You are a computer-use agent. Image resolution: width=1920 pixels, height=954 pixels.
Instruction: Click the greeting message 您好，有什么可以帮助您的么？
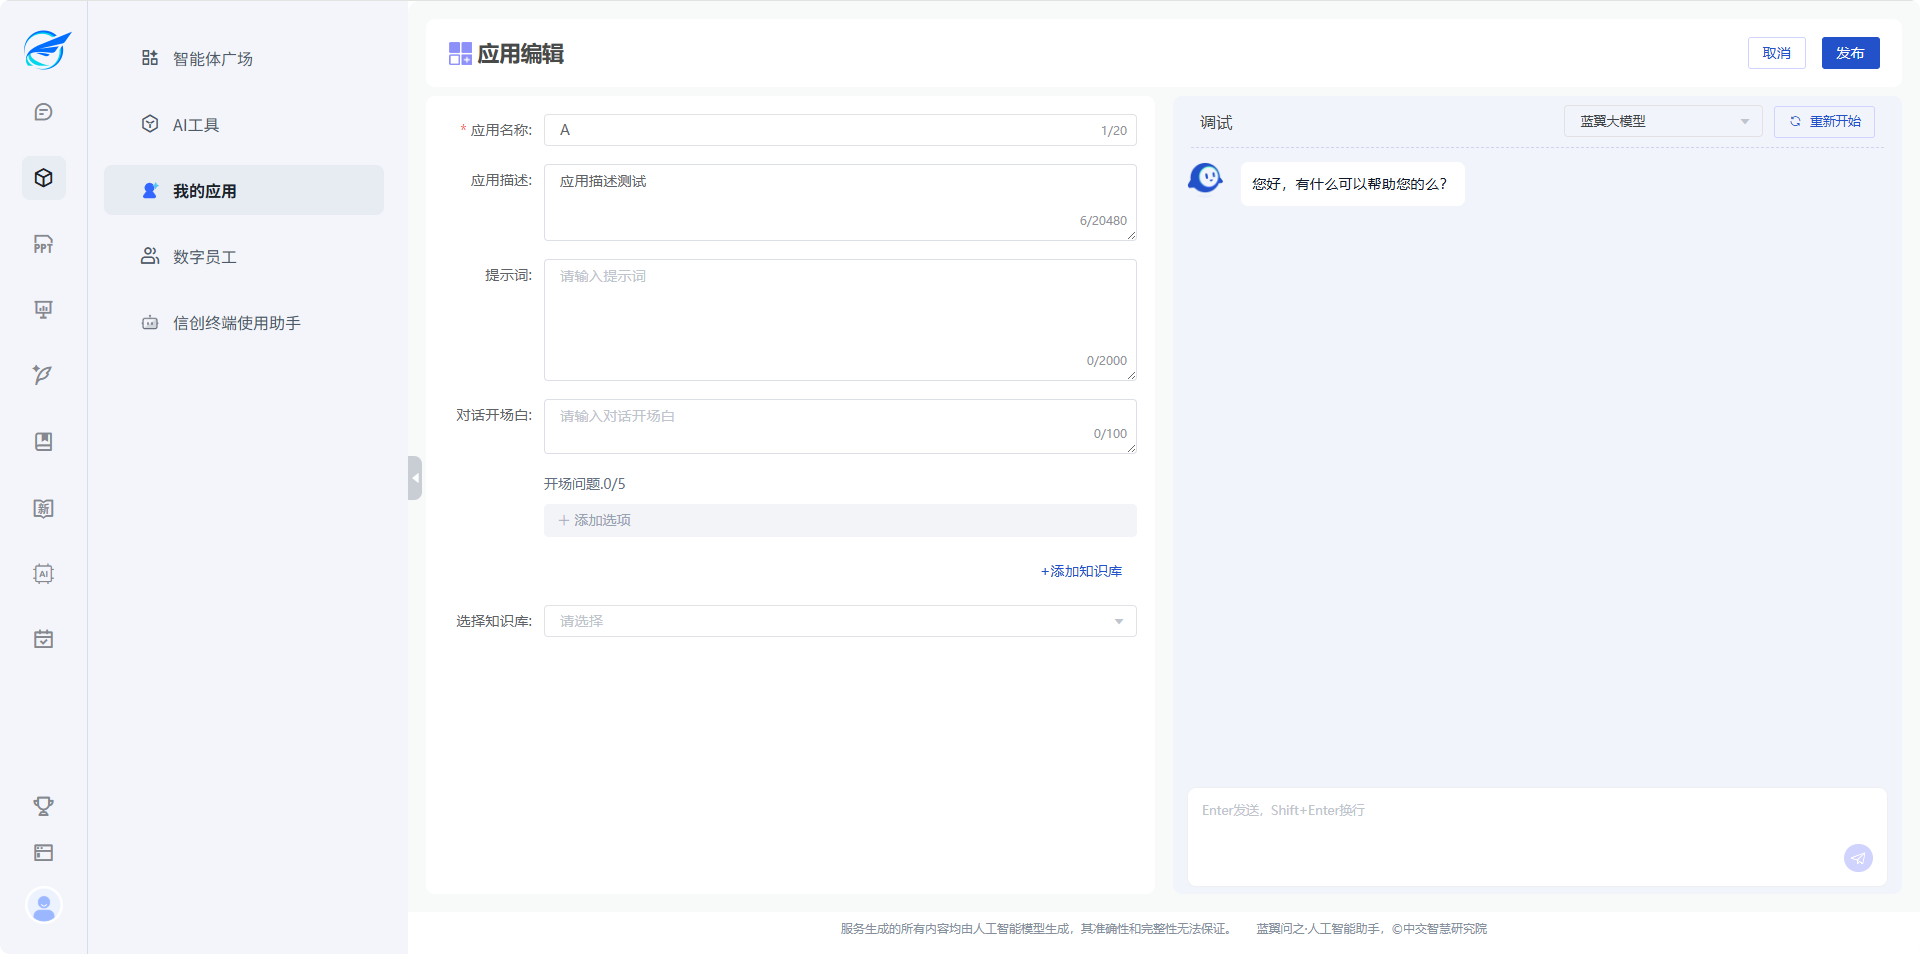[x=1352, y=184]
